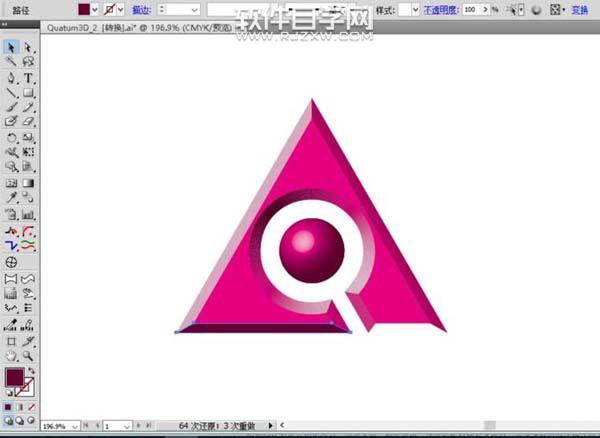This screenshot has width=600, height=438.
Task: Expand the opacity slider arrow next to 100
Action: tap(486, 10)
